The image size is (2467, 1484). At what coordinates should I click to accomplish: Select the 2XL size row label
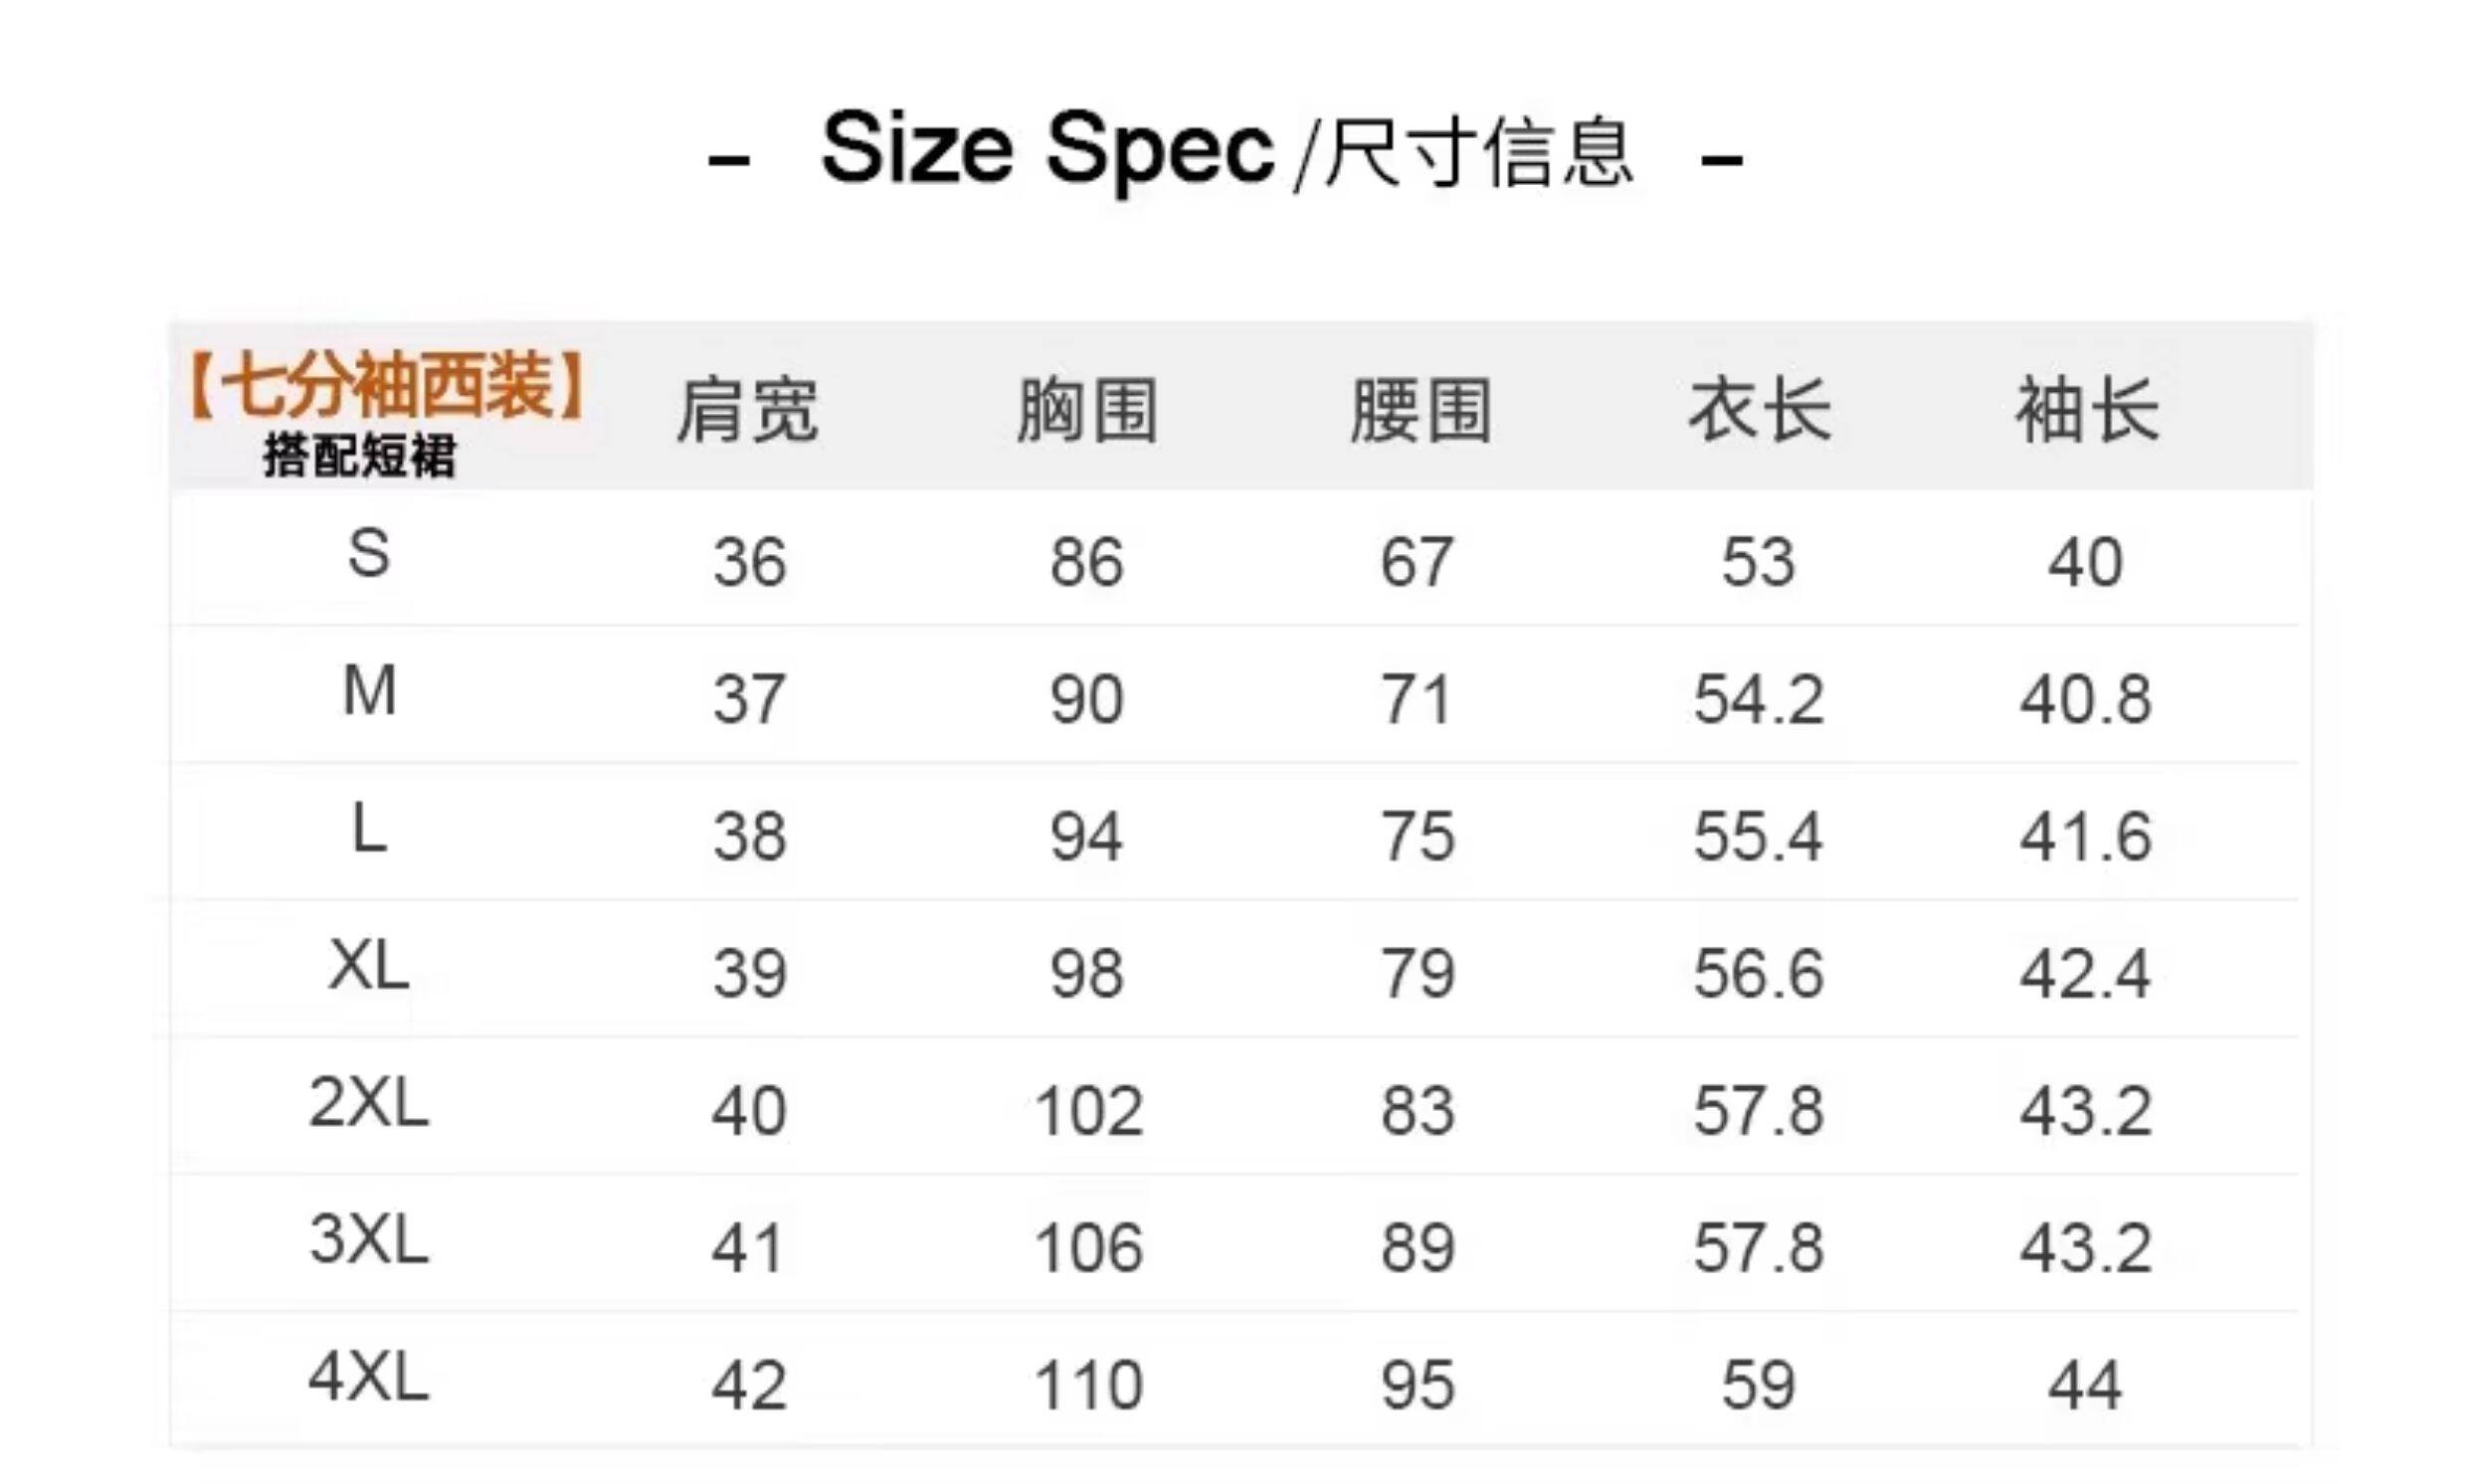[x=369, y=1103]
